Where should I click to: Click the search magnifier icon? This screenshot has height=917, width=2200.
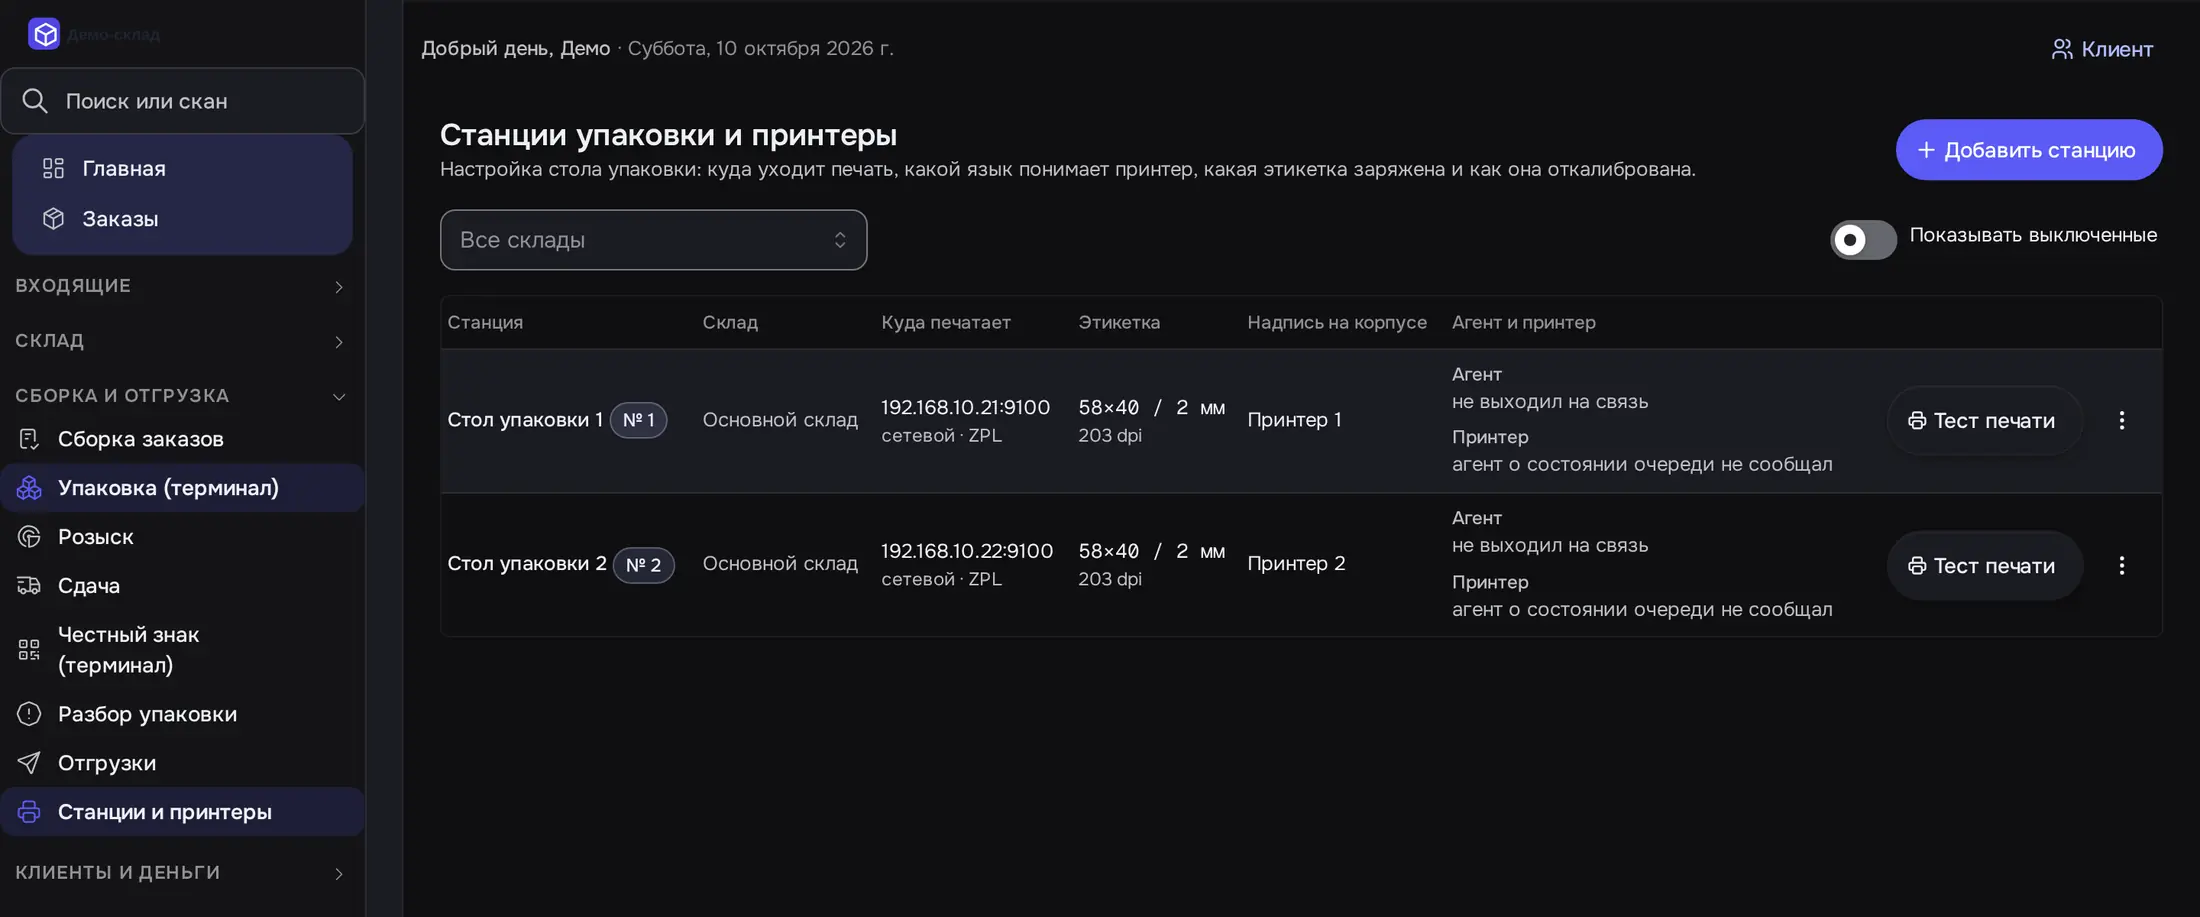(35, 101)
